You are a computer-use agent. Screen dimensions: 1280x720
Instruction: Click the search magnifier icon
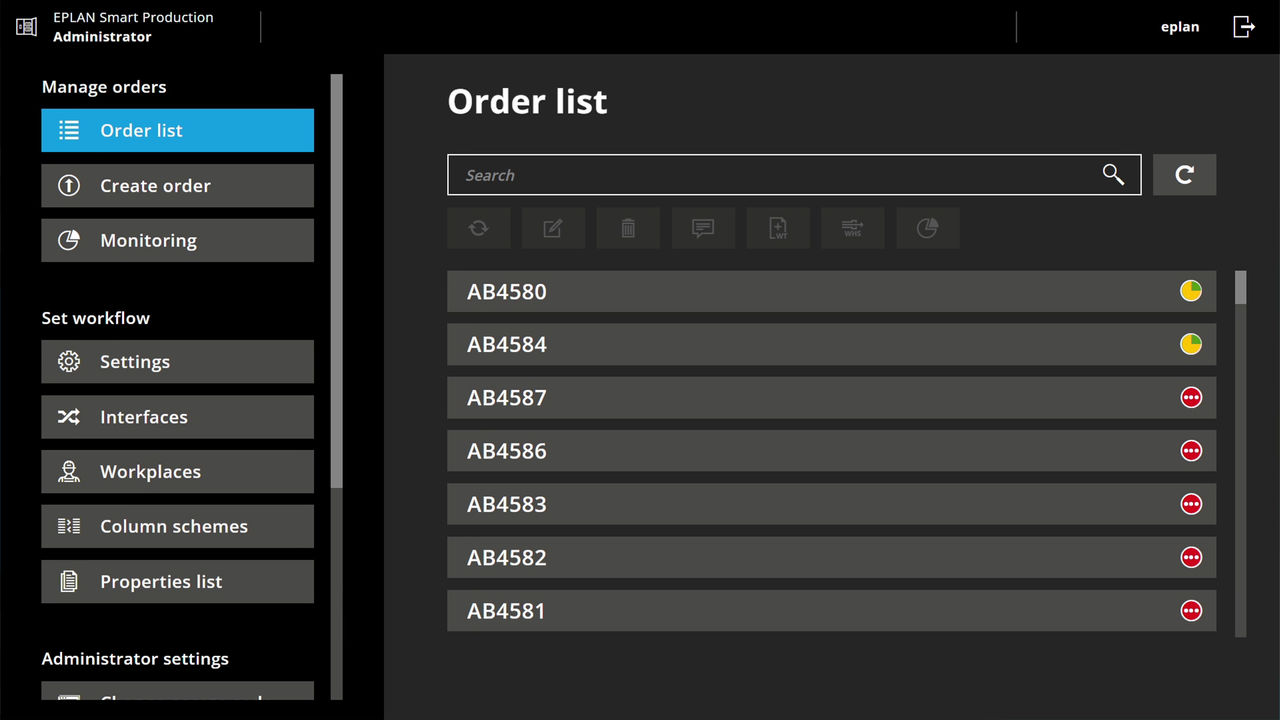click(x=1113, y=174)
